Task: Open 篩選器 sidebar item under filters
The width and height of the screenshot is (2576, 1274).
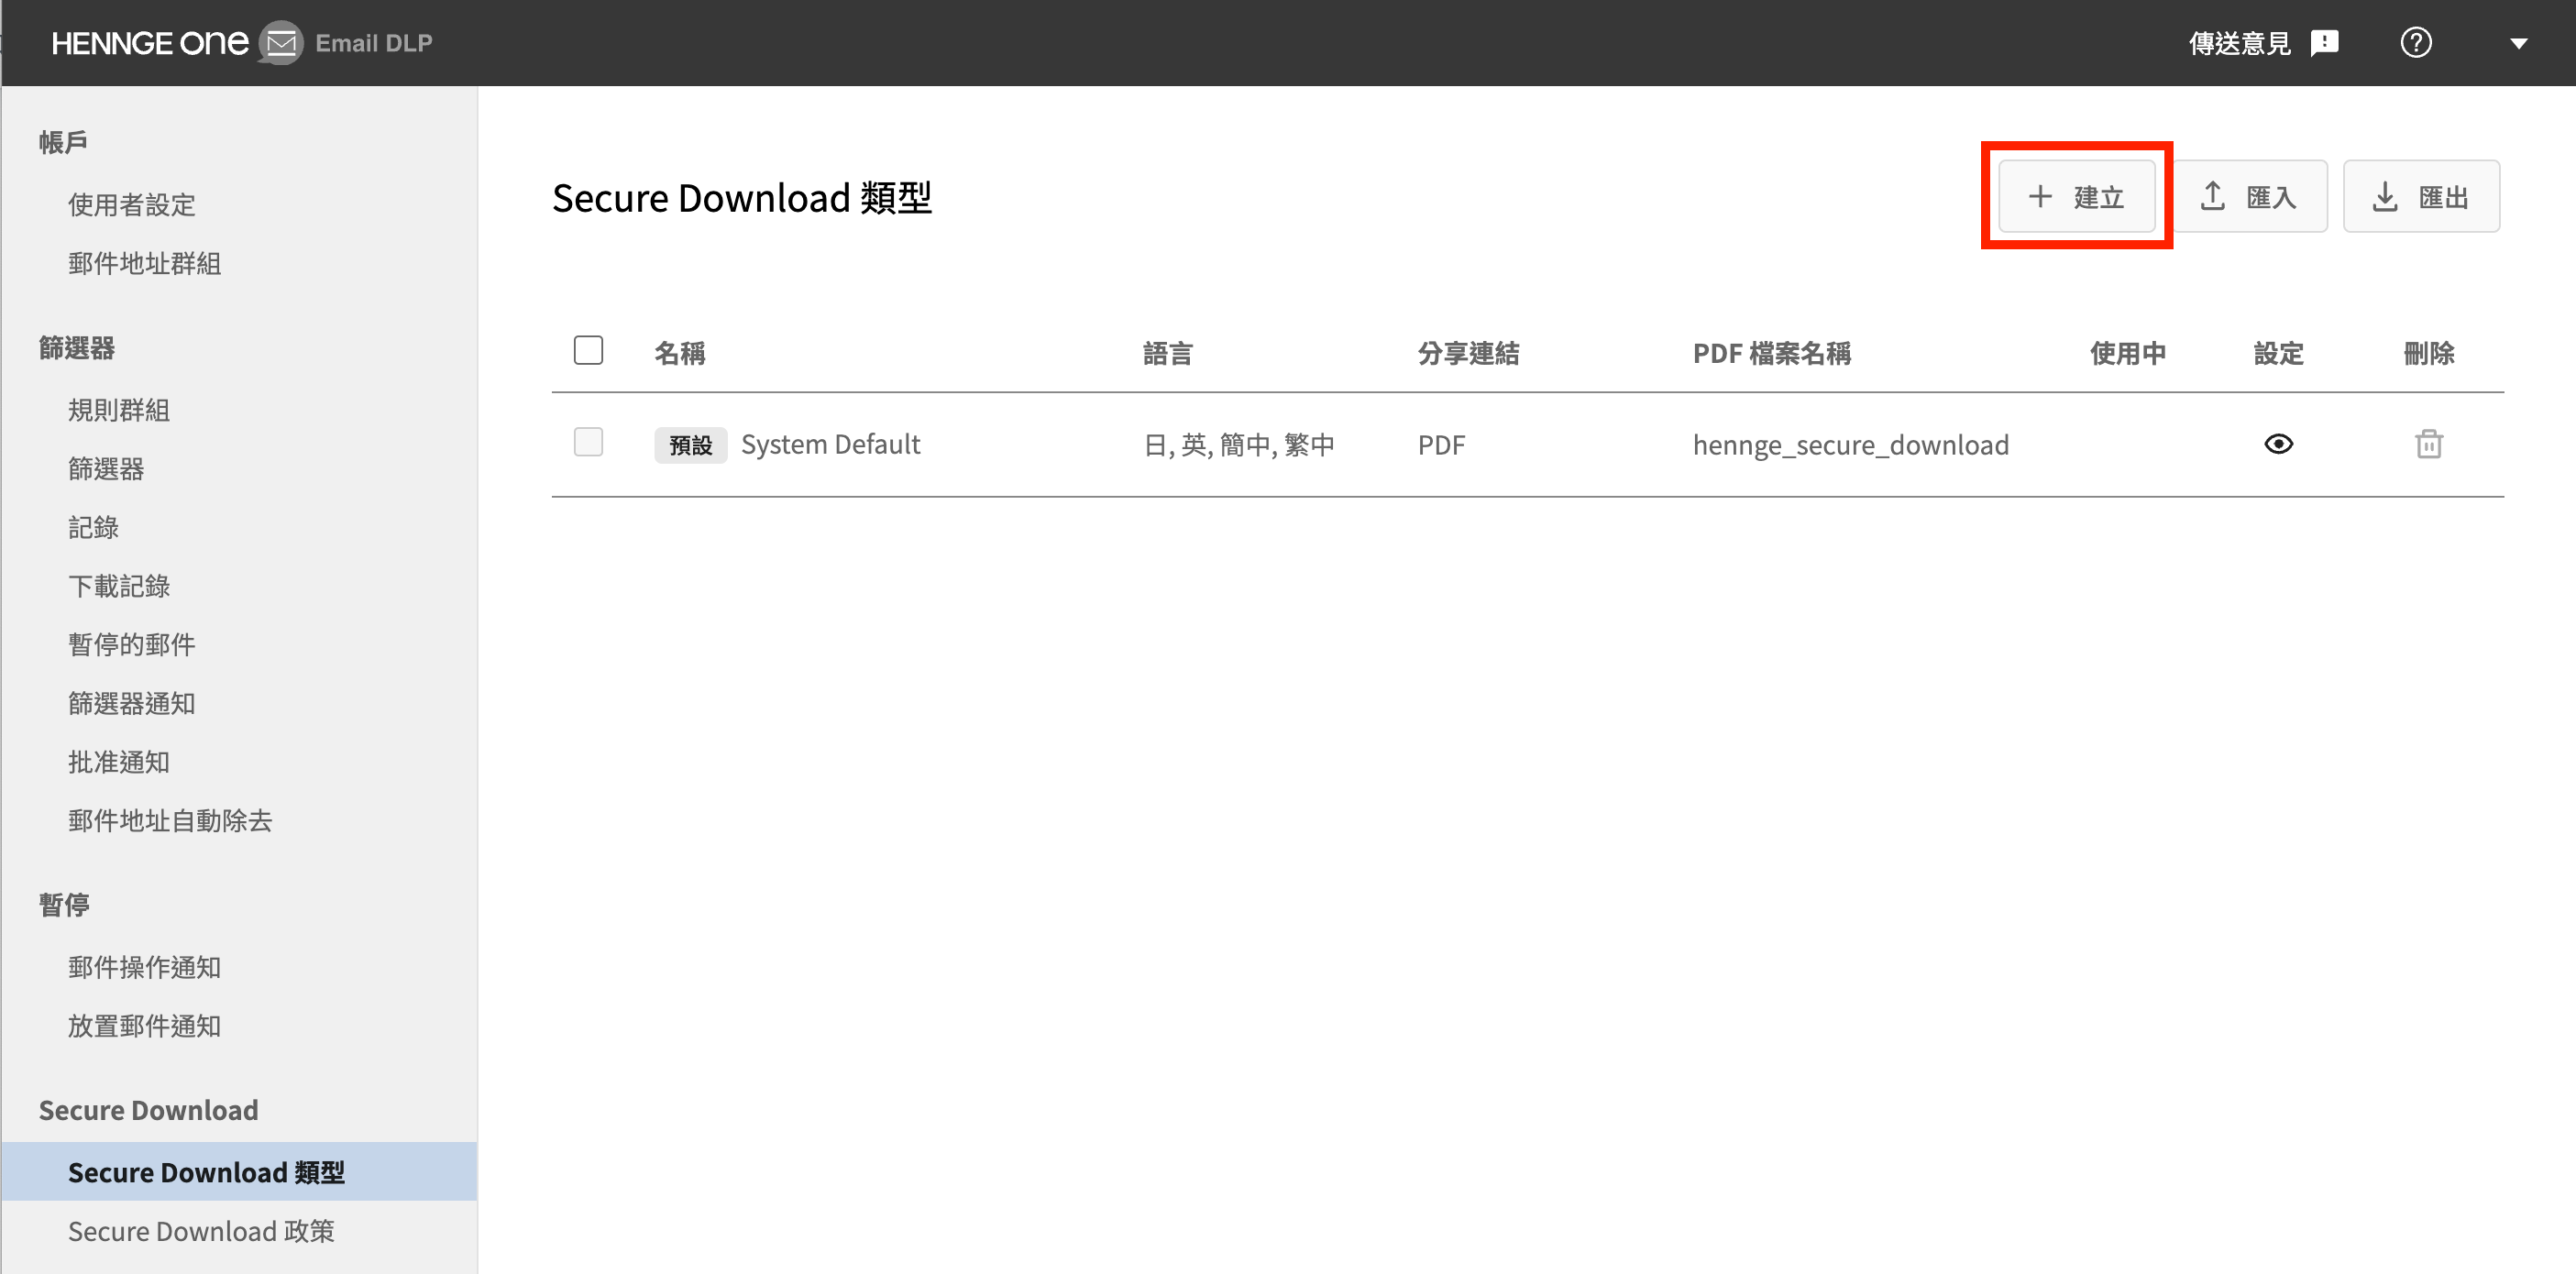Action: coord(106,468)
